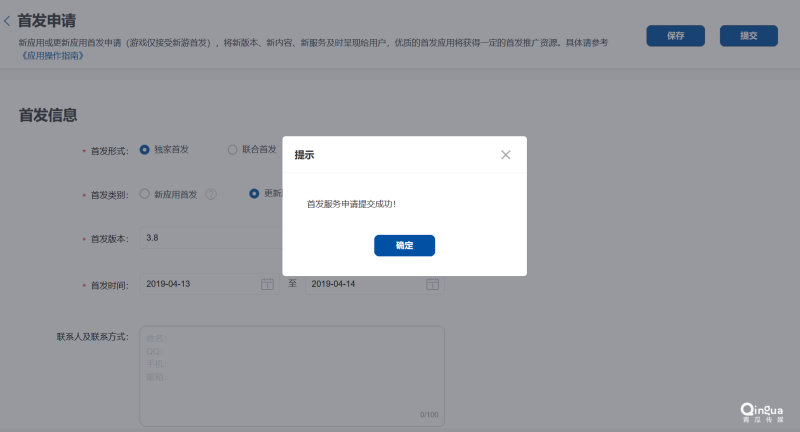Open the 《应用操作指南》 link
Image resolution: width=800 pixels, height=432 pixels.
click(x=52, y=56)
